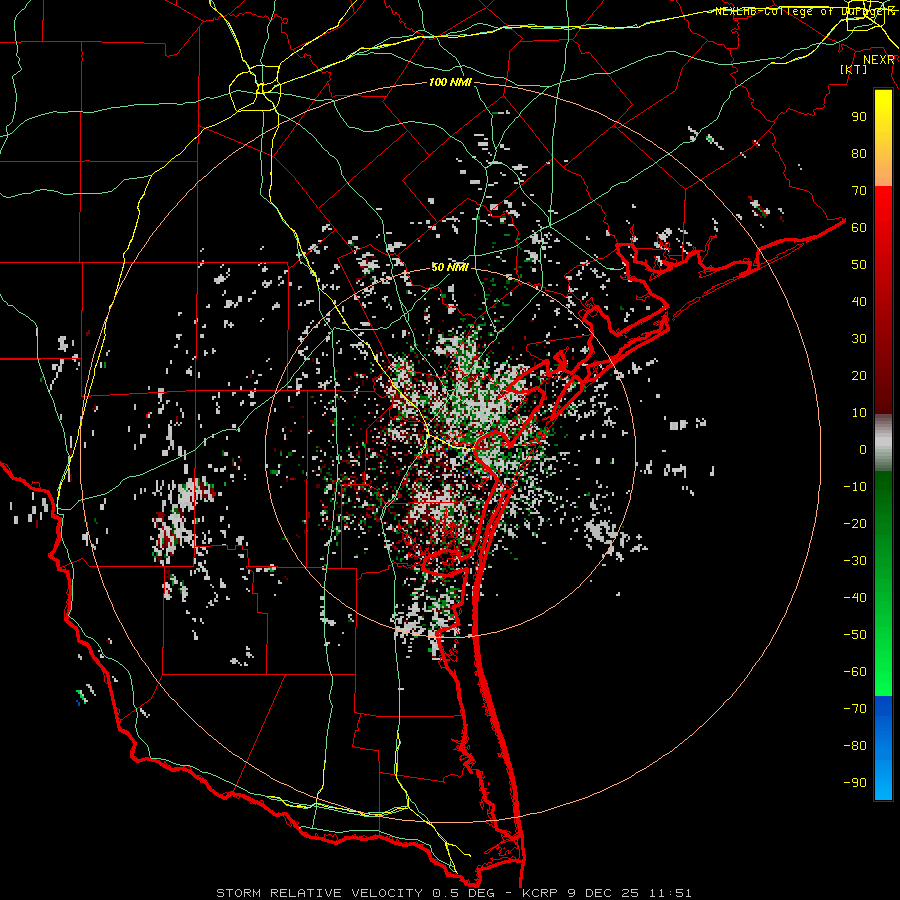
Task: Pick the gray zero-velocity segment of color bar
Action: (883, 443)
